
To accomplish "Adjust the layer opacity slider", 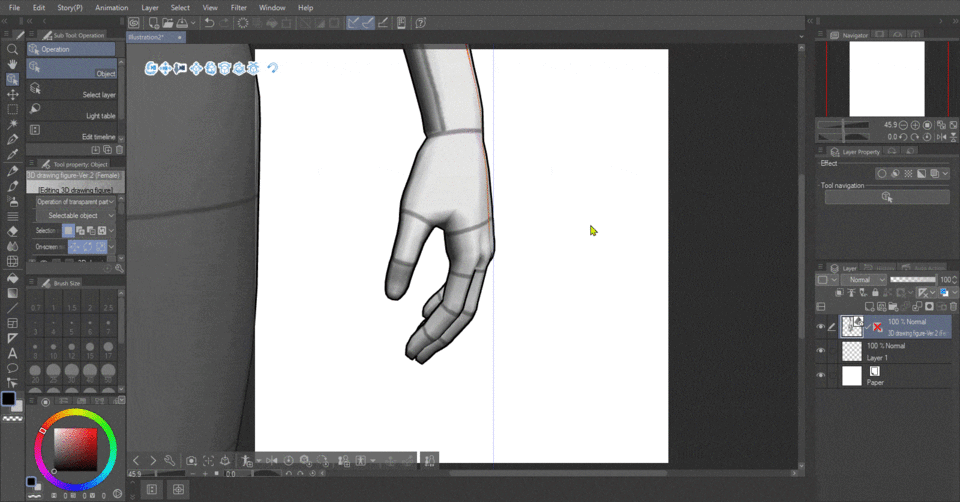I will coord(913,280).
